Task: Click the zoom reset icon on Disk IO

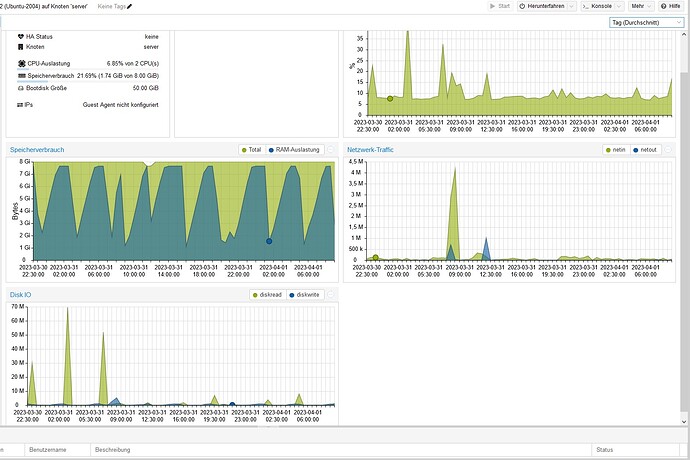Action: coord(330,294)
